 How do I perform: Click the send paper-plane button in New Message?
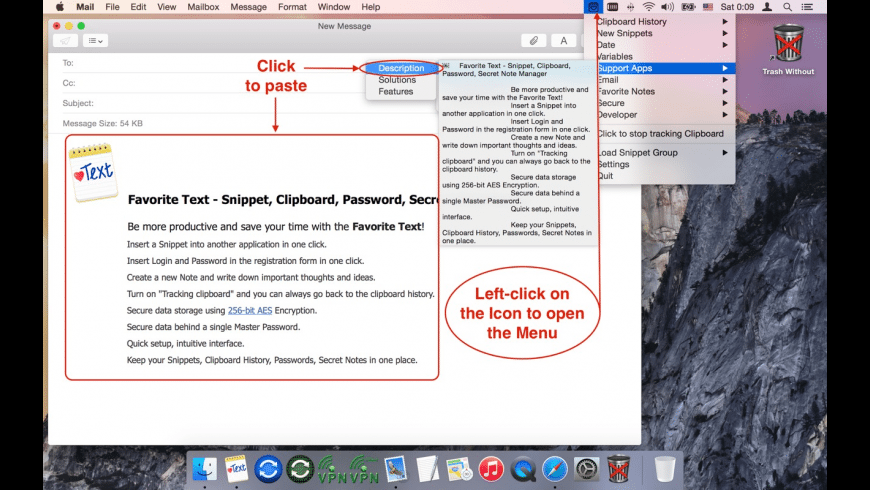click(x=65, y=41)
